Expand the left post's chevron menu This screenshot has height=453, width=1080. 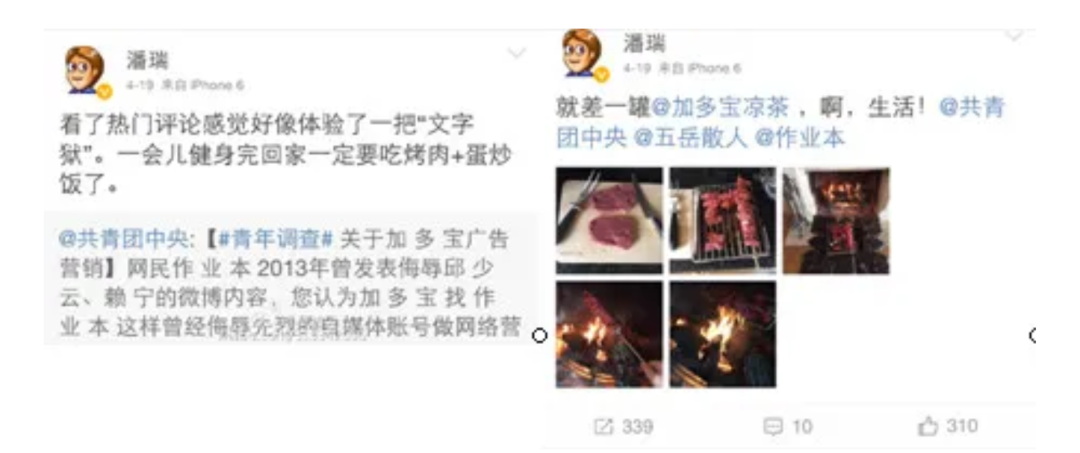(517, 53)
